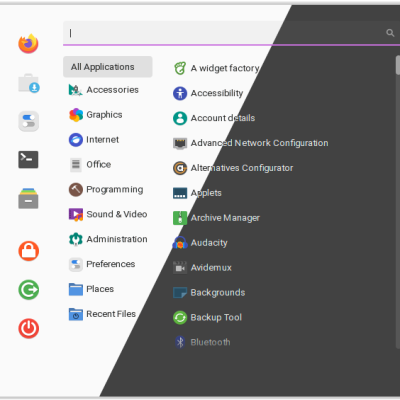Click the green Logout icon
The height and width of the screenshot is (400, 400).
point(29,290)
